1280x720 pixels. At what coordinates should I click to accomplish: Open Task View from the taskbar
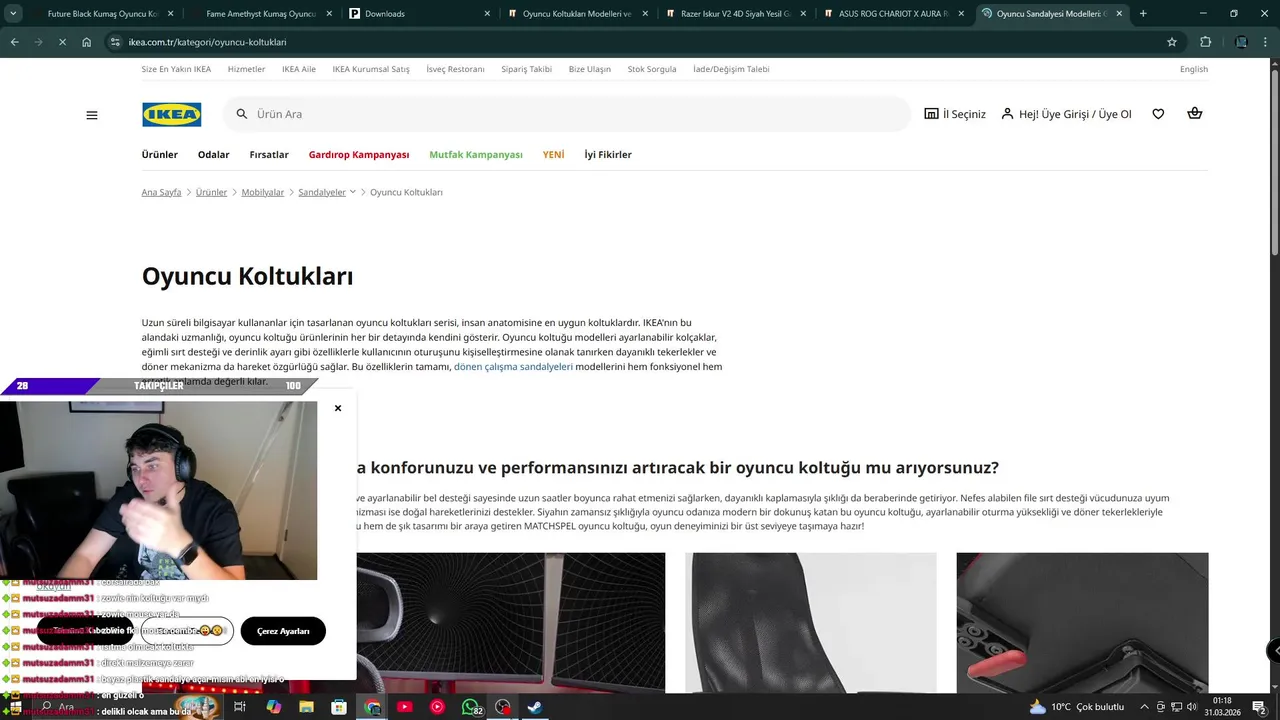coord(240,707)
